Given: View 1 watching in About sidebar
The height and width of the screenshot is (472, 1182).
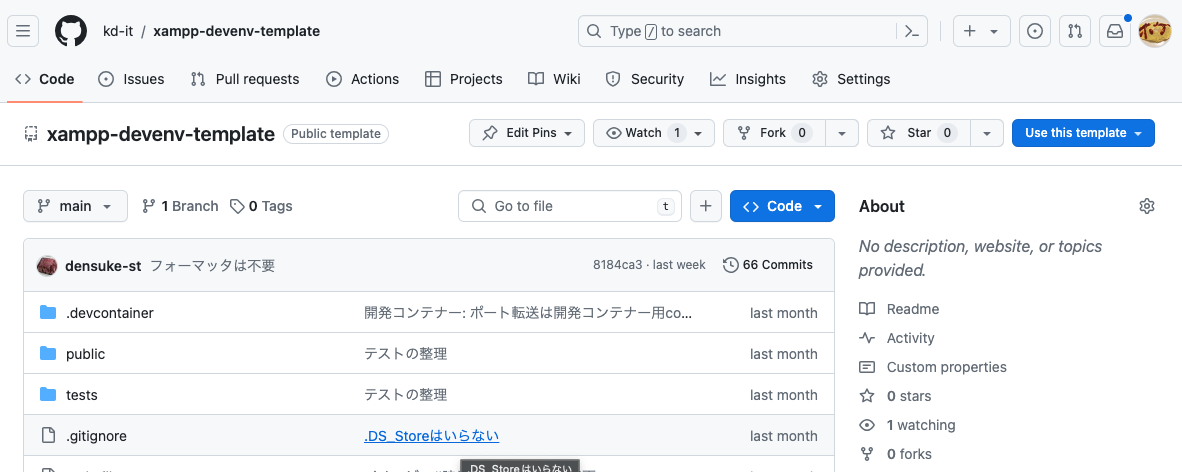Looking at the screenshot, I should pos(908,425).
